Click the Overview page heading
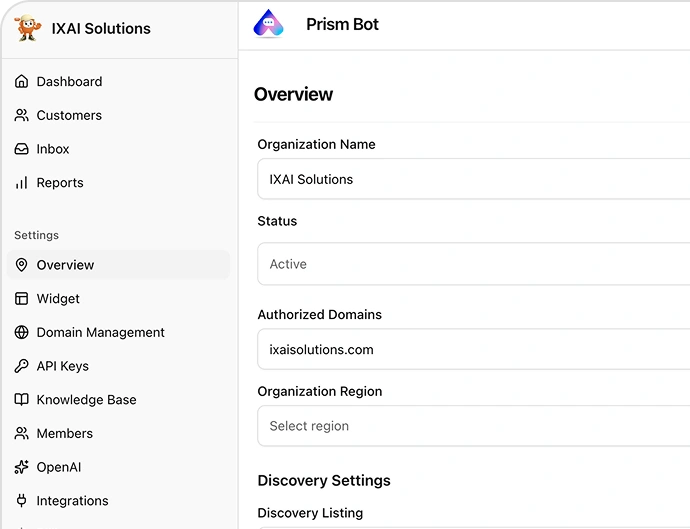Image resolution: width=690 pixels, height=529 pixels. pos(294,94)
